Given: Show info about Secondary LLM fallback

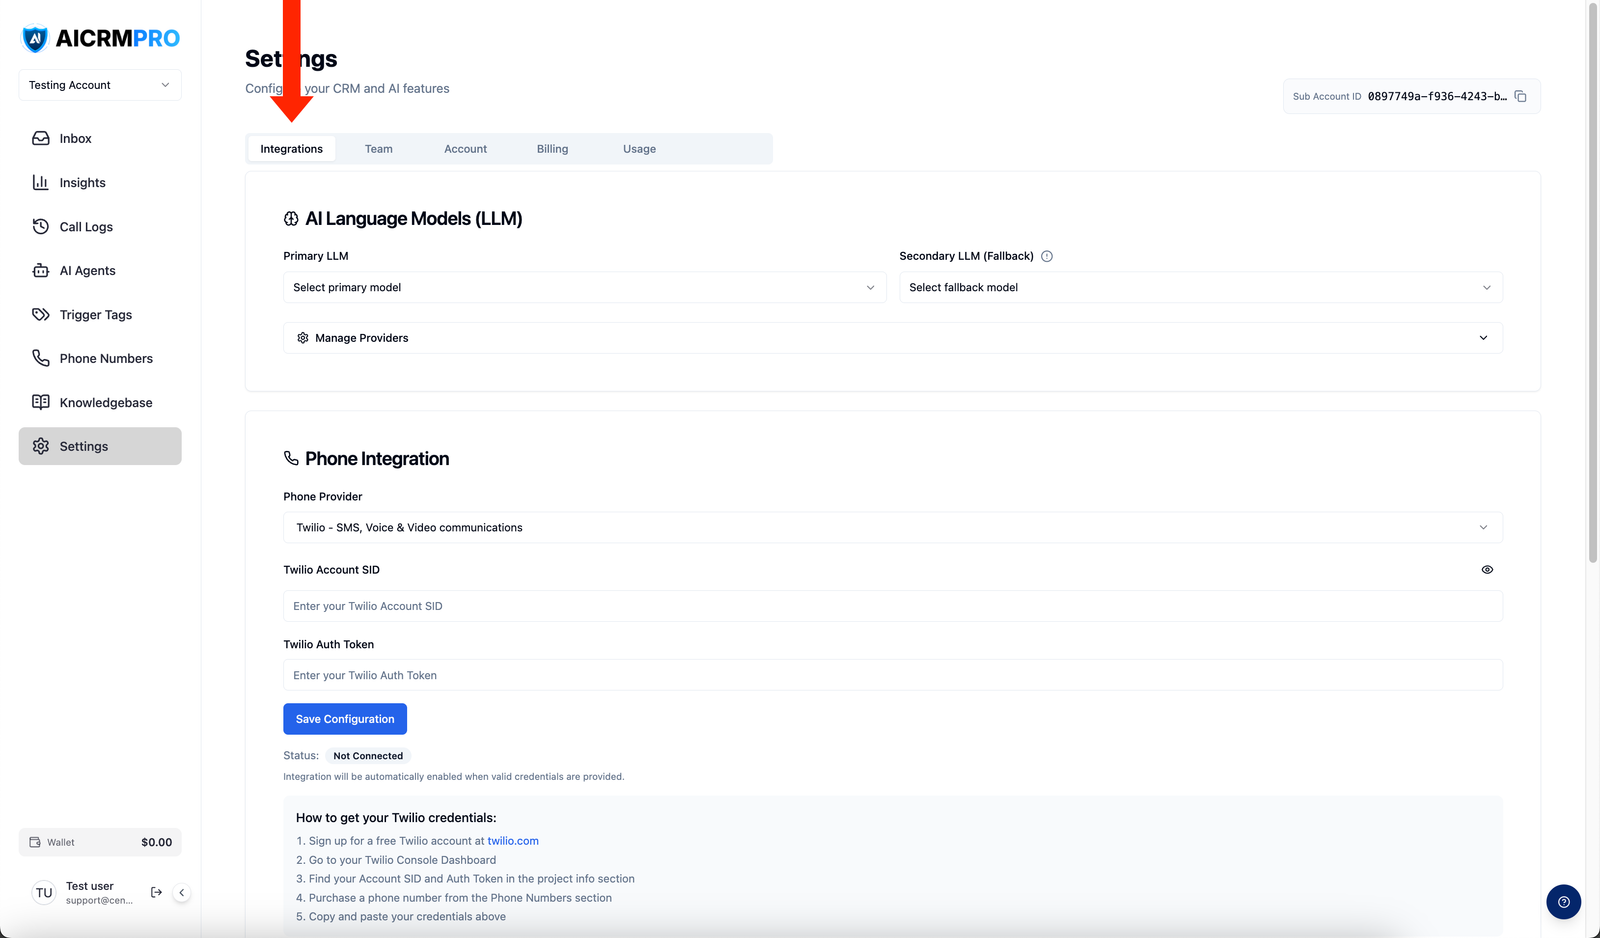Looking at the screenshot, I should tap(1047, 256).
